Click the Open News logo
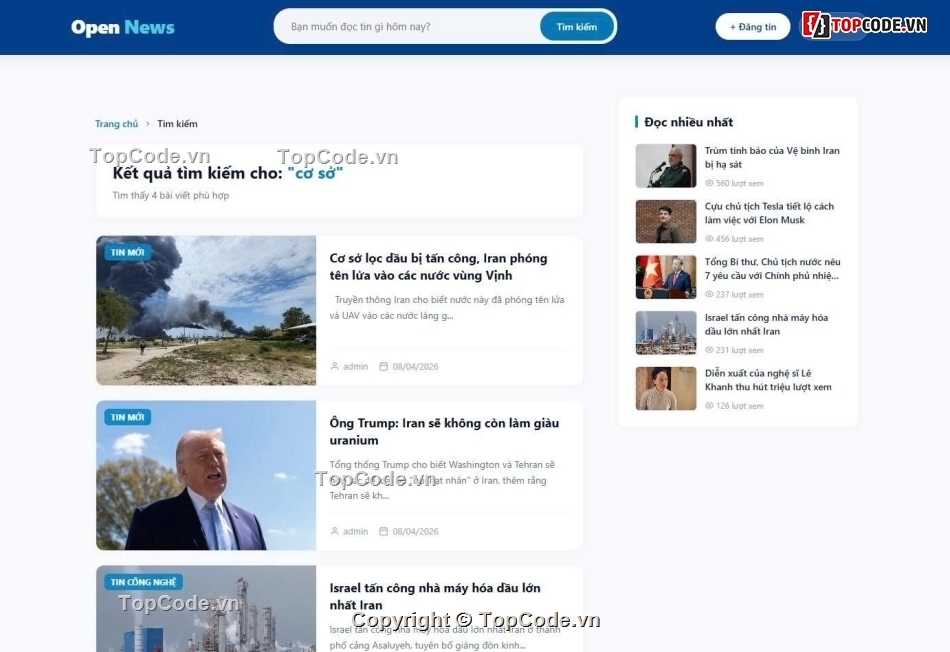The height and width of the screenshot is (652, 950). 122,27
